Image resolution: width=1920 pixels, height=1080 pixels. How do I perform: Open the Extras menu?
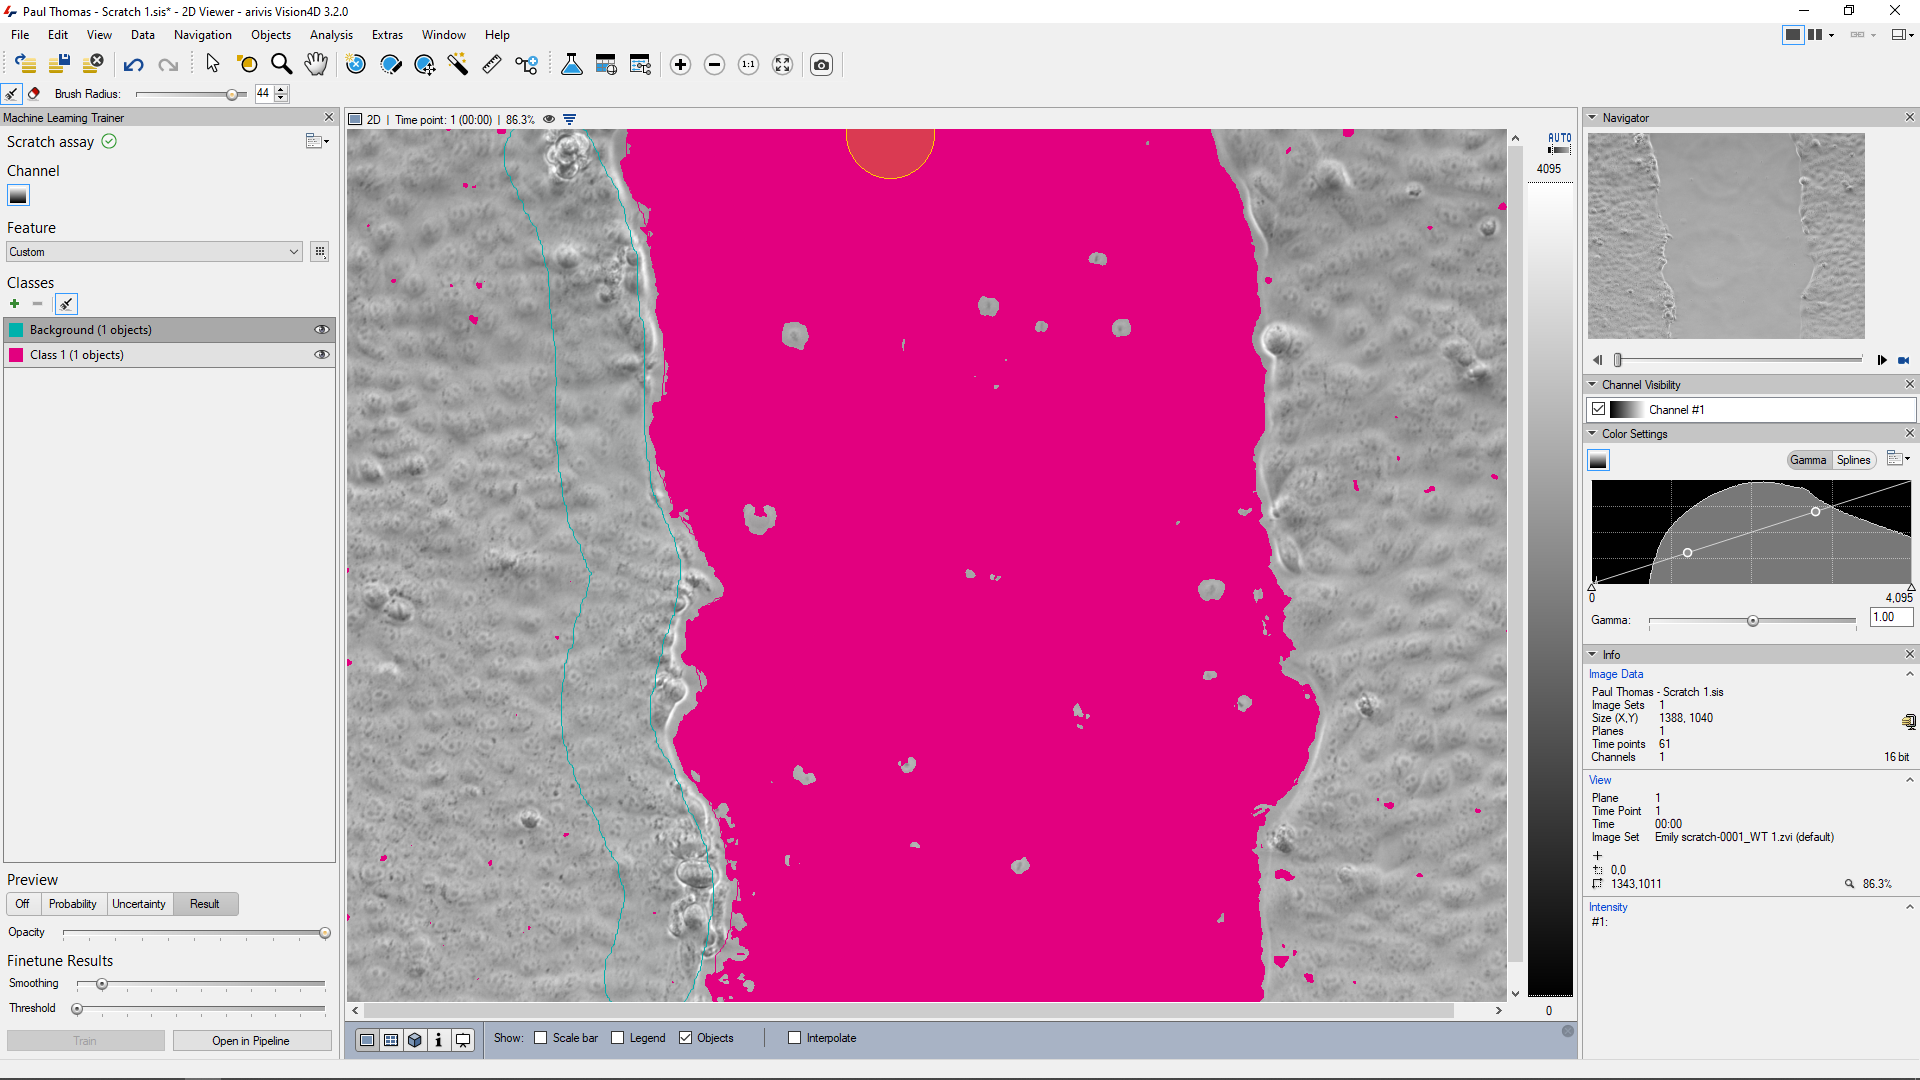[387, 35]
